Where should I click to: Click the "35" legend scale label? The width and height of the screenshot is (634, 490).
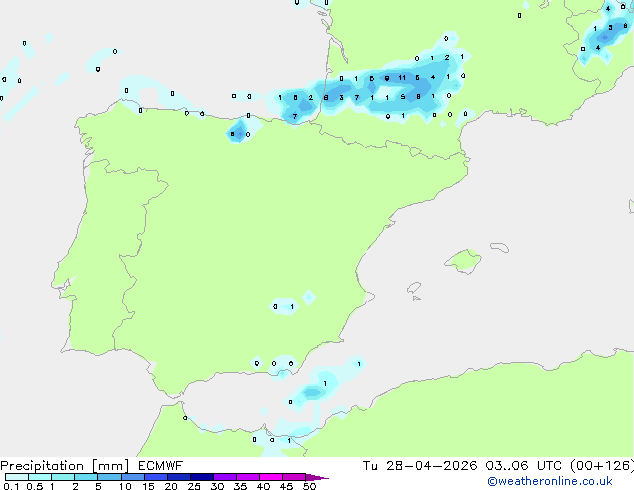pos(240,486)
